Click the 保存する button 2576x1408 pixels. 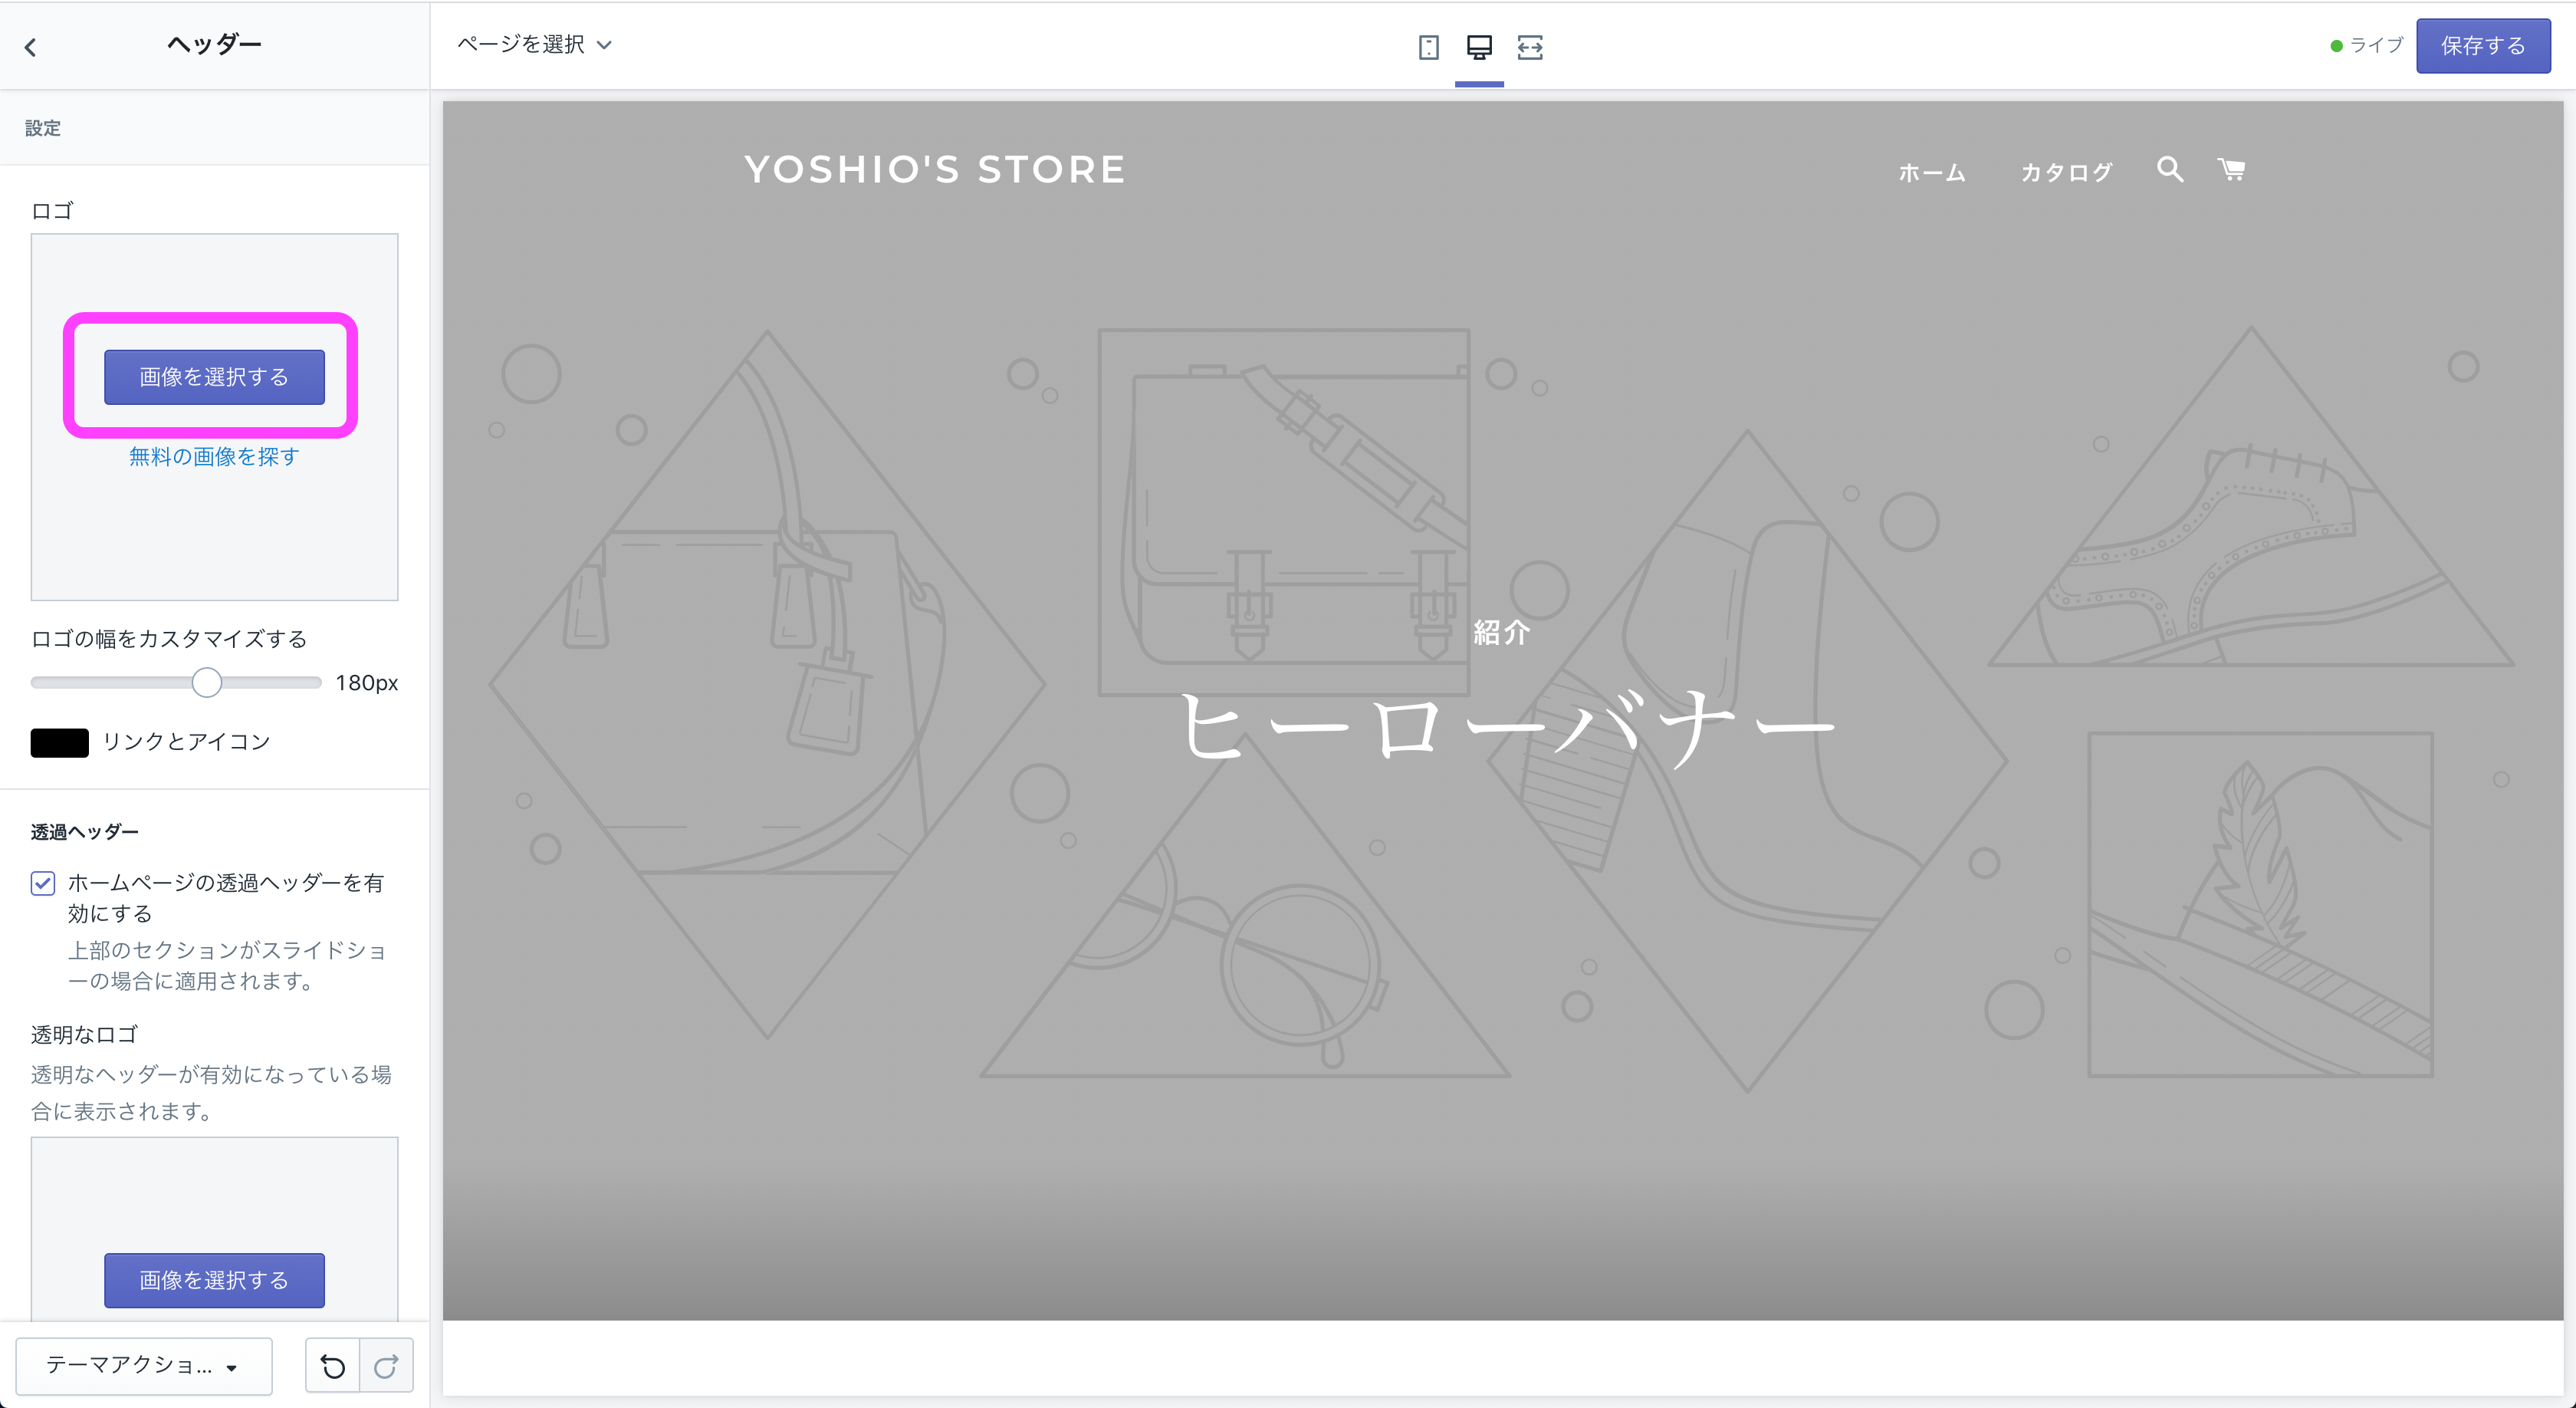click(x=2483, y=45)
